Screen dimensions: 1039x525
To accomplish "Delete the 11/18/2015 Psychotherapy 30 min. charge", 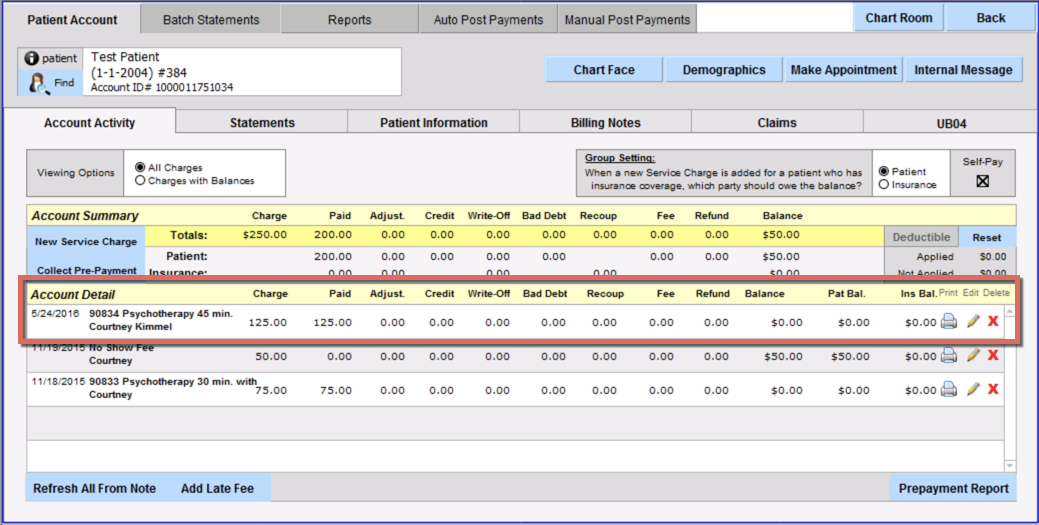I will [993, 389].
